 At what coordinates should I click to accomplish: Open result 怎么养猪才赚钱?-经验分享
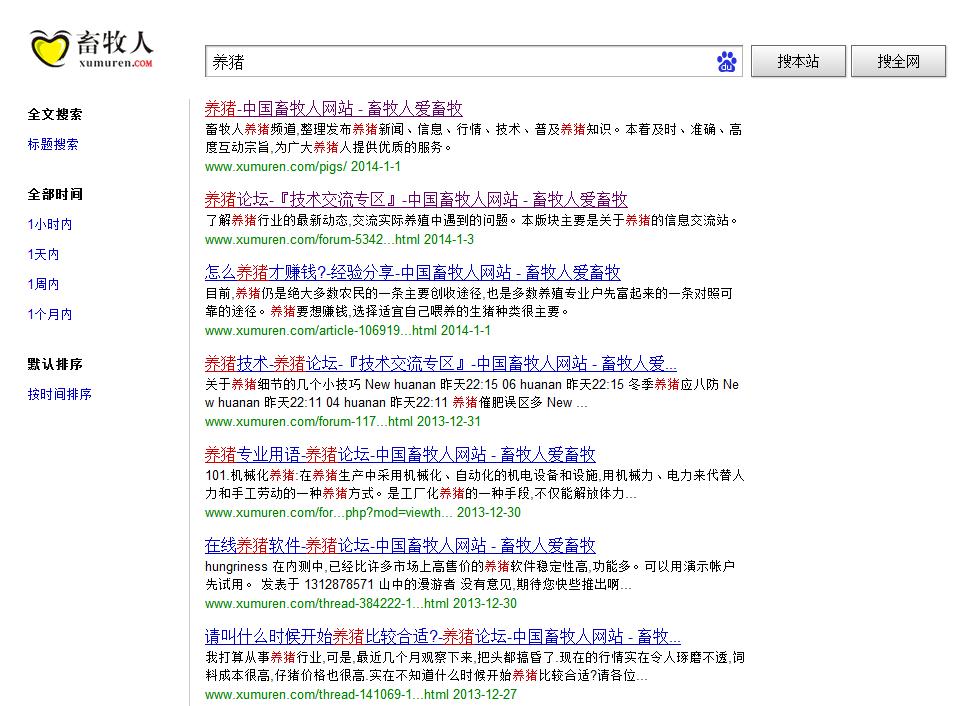413,272
